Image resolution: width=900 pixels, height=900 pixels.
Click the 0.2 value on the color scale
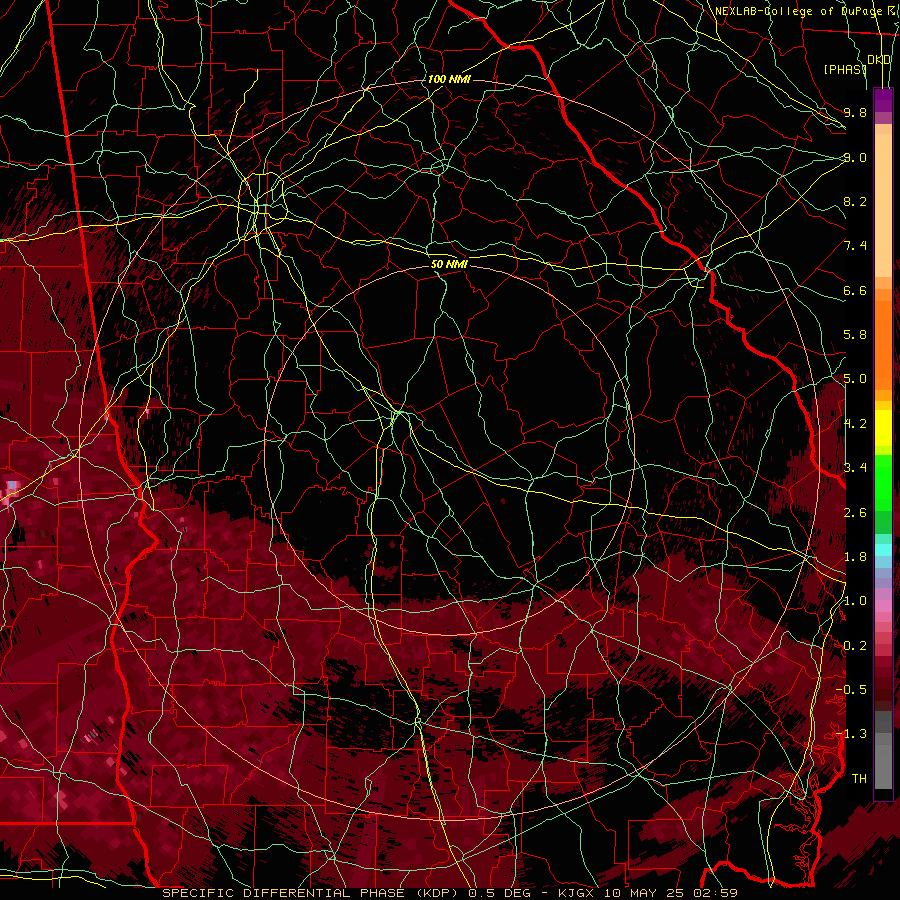(x=855, y=646)
